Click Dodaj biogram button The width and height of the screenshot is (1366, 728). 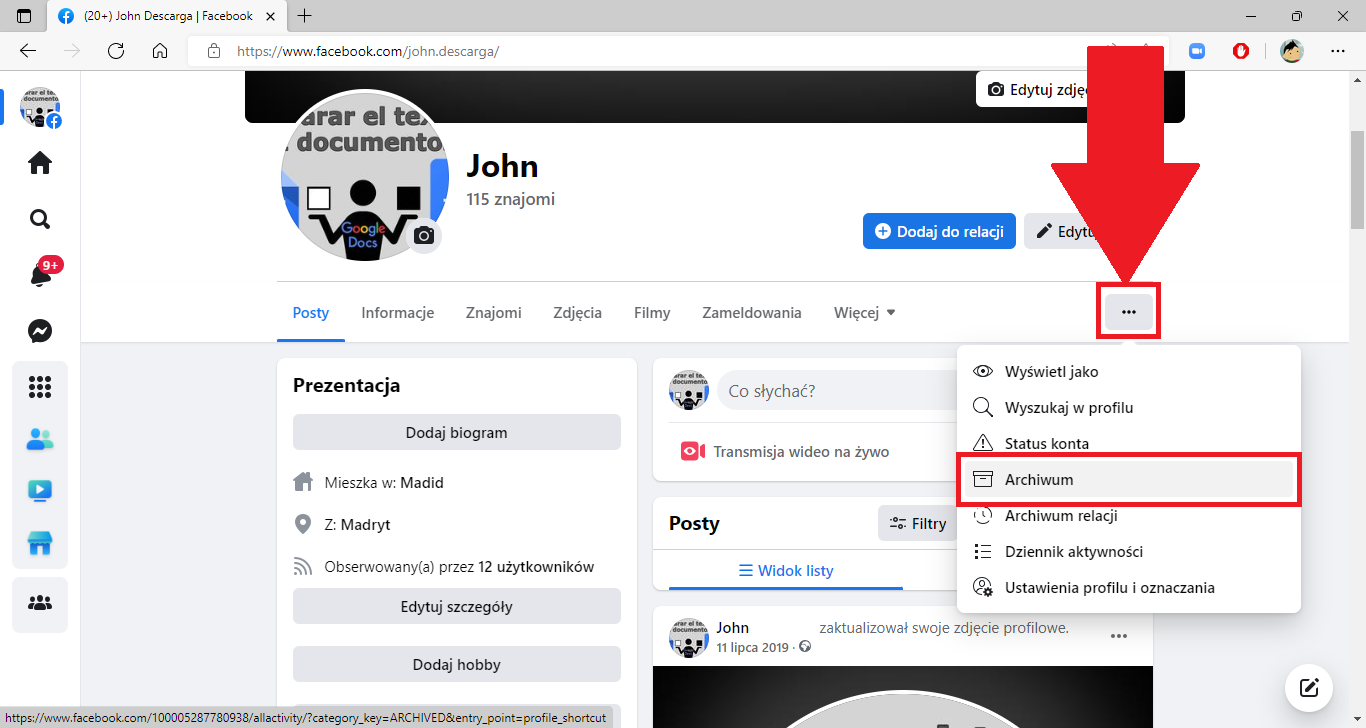point(457,433)
